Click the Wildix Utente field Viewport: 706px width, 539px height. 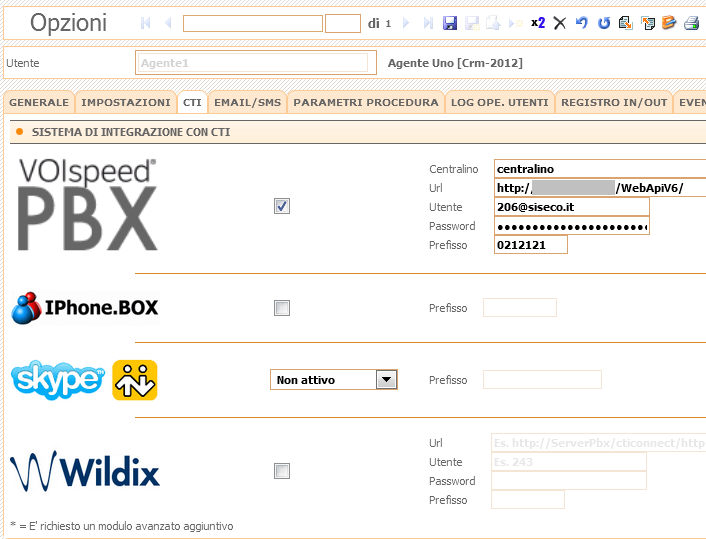(x=569, y=462)
